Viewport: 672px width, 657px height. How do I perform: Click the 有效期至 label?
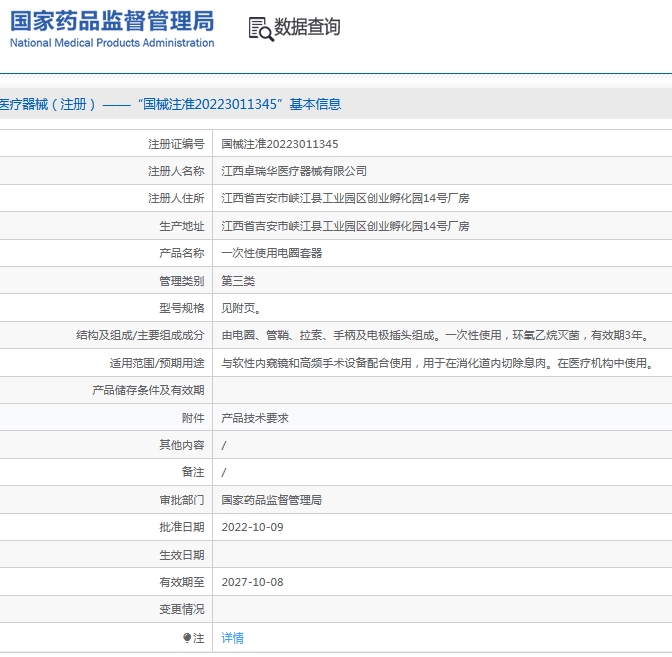[182, 582]
